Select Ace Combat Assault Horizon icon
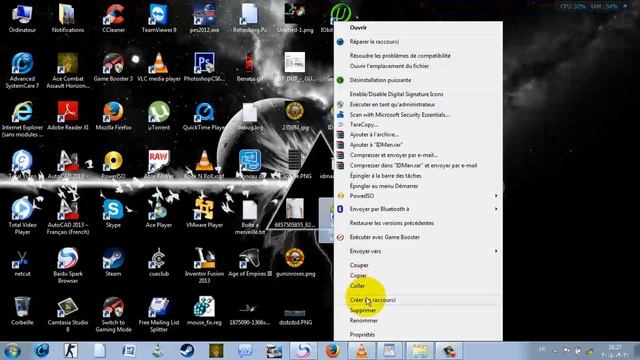The height and width of the screenshot is (360, 640). [68, 71]
